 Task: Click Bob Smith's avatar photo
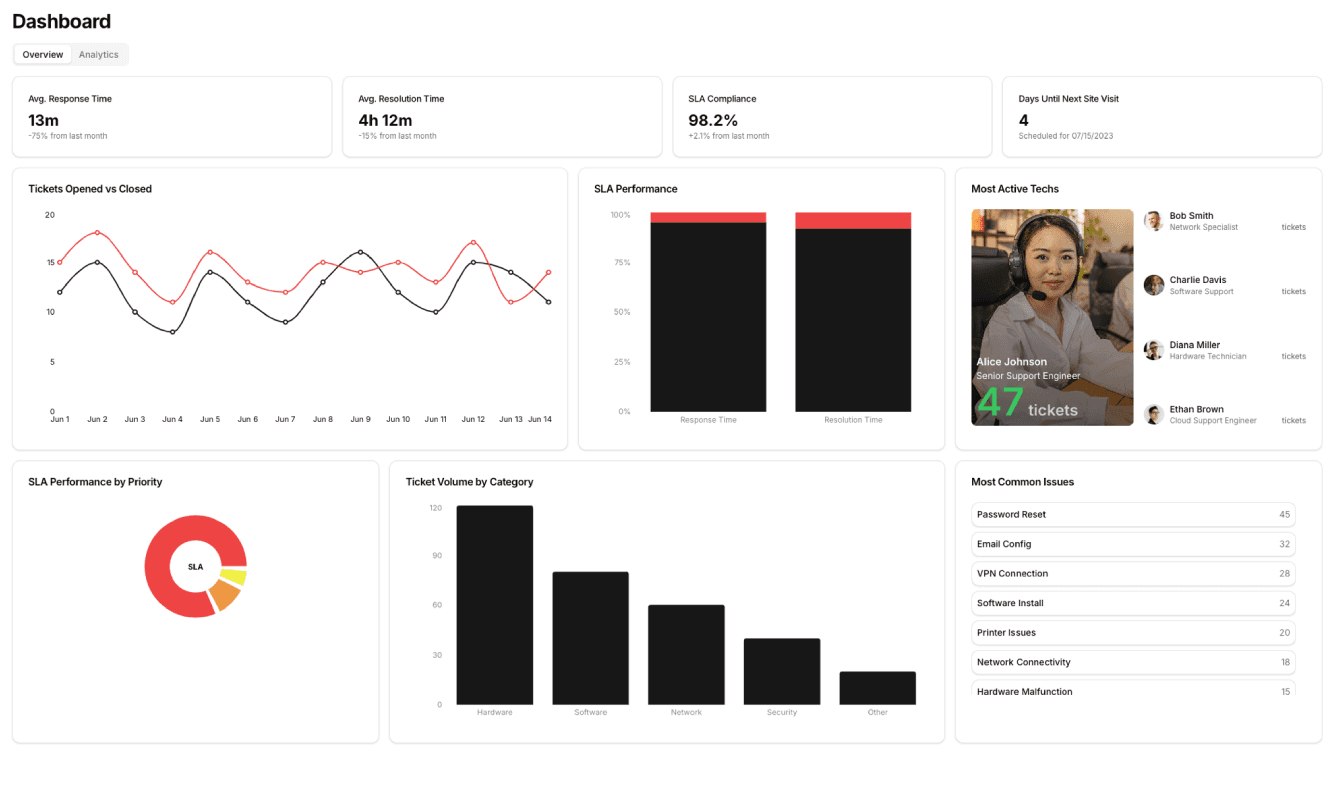[x=1153, y=221]
